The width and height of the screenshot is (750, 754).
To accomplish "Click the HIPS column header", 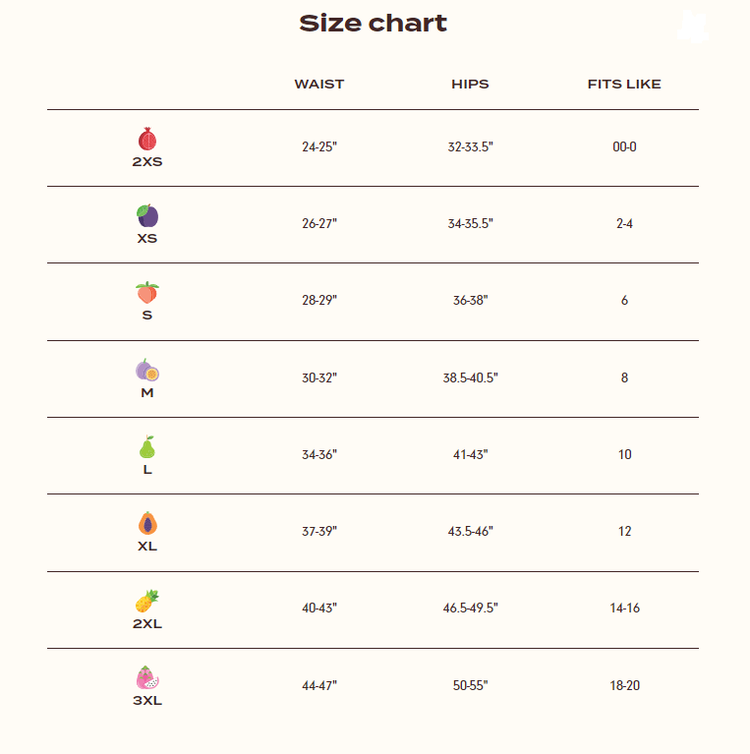I will 470,84.
